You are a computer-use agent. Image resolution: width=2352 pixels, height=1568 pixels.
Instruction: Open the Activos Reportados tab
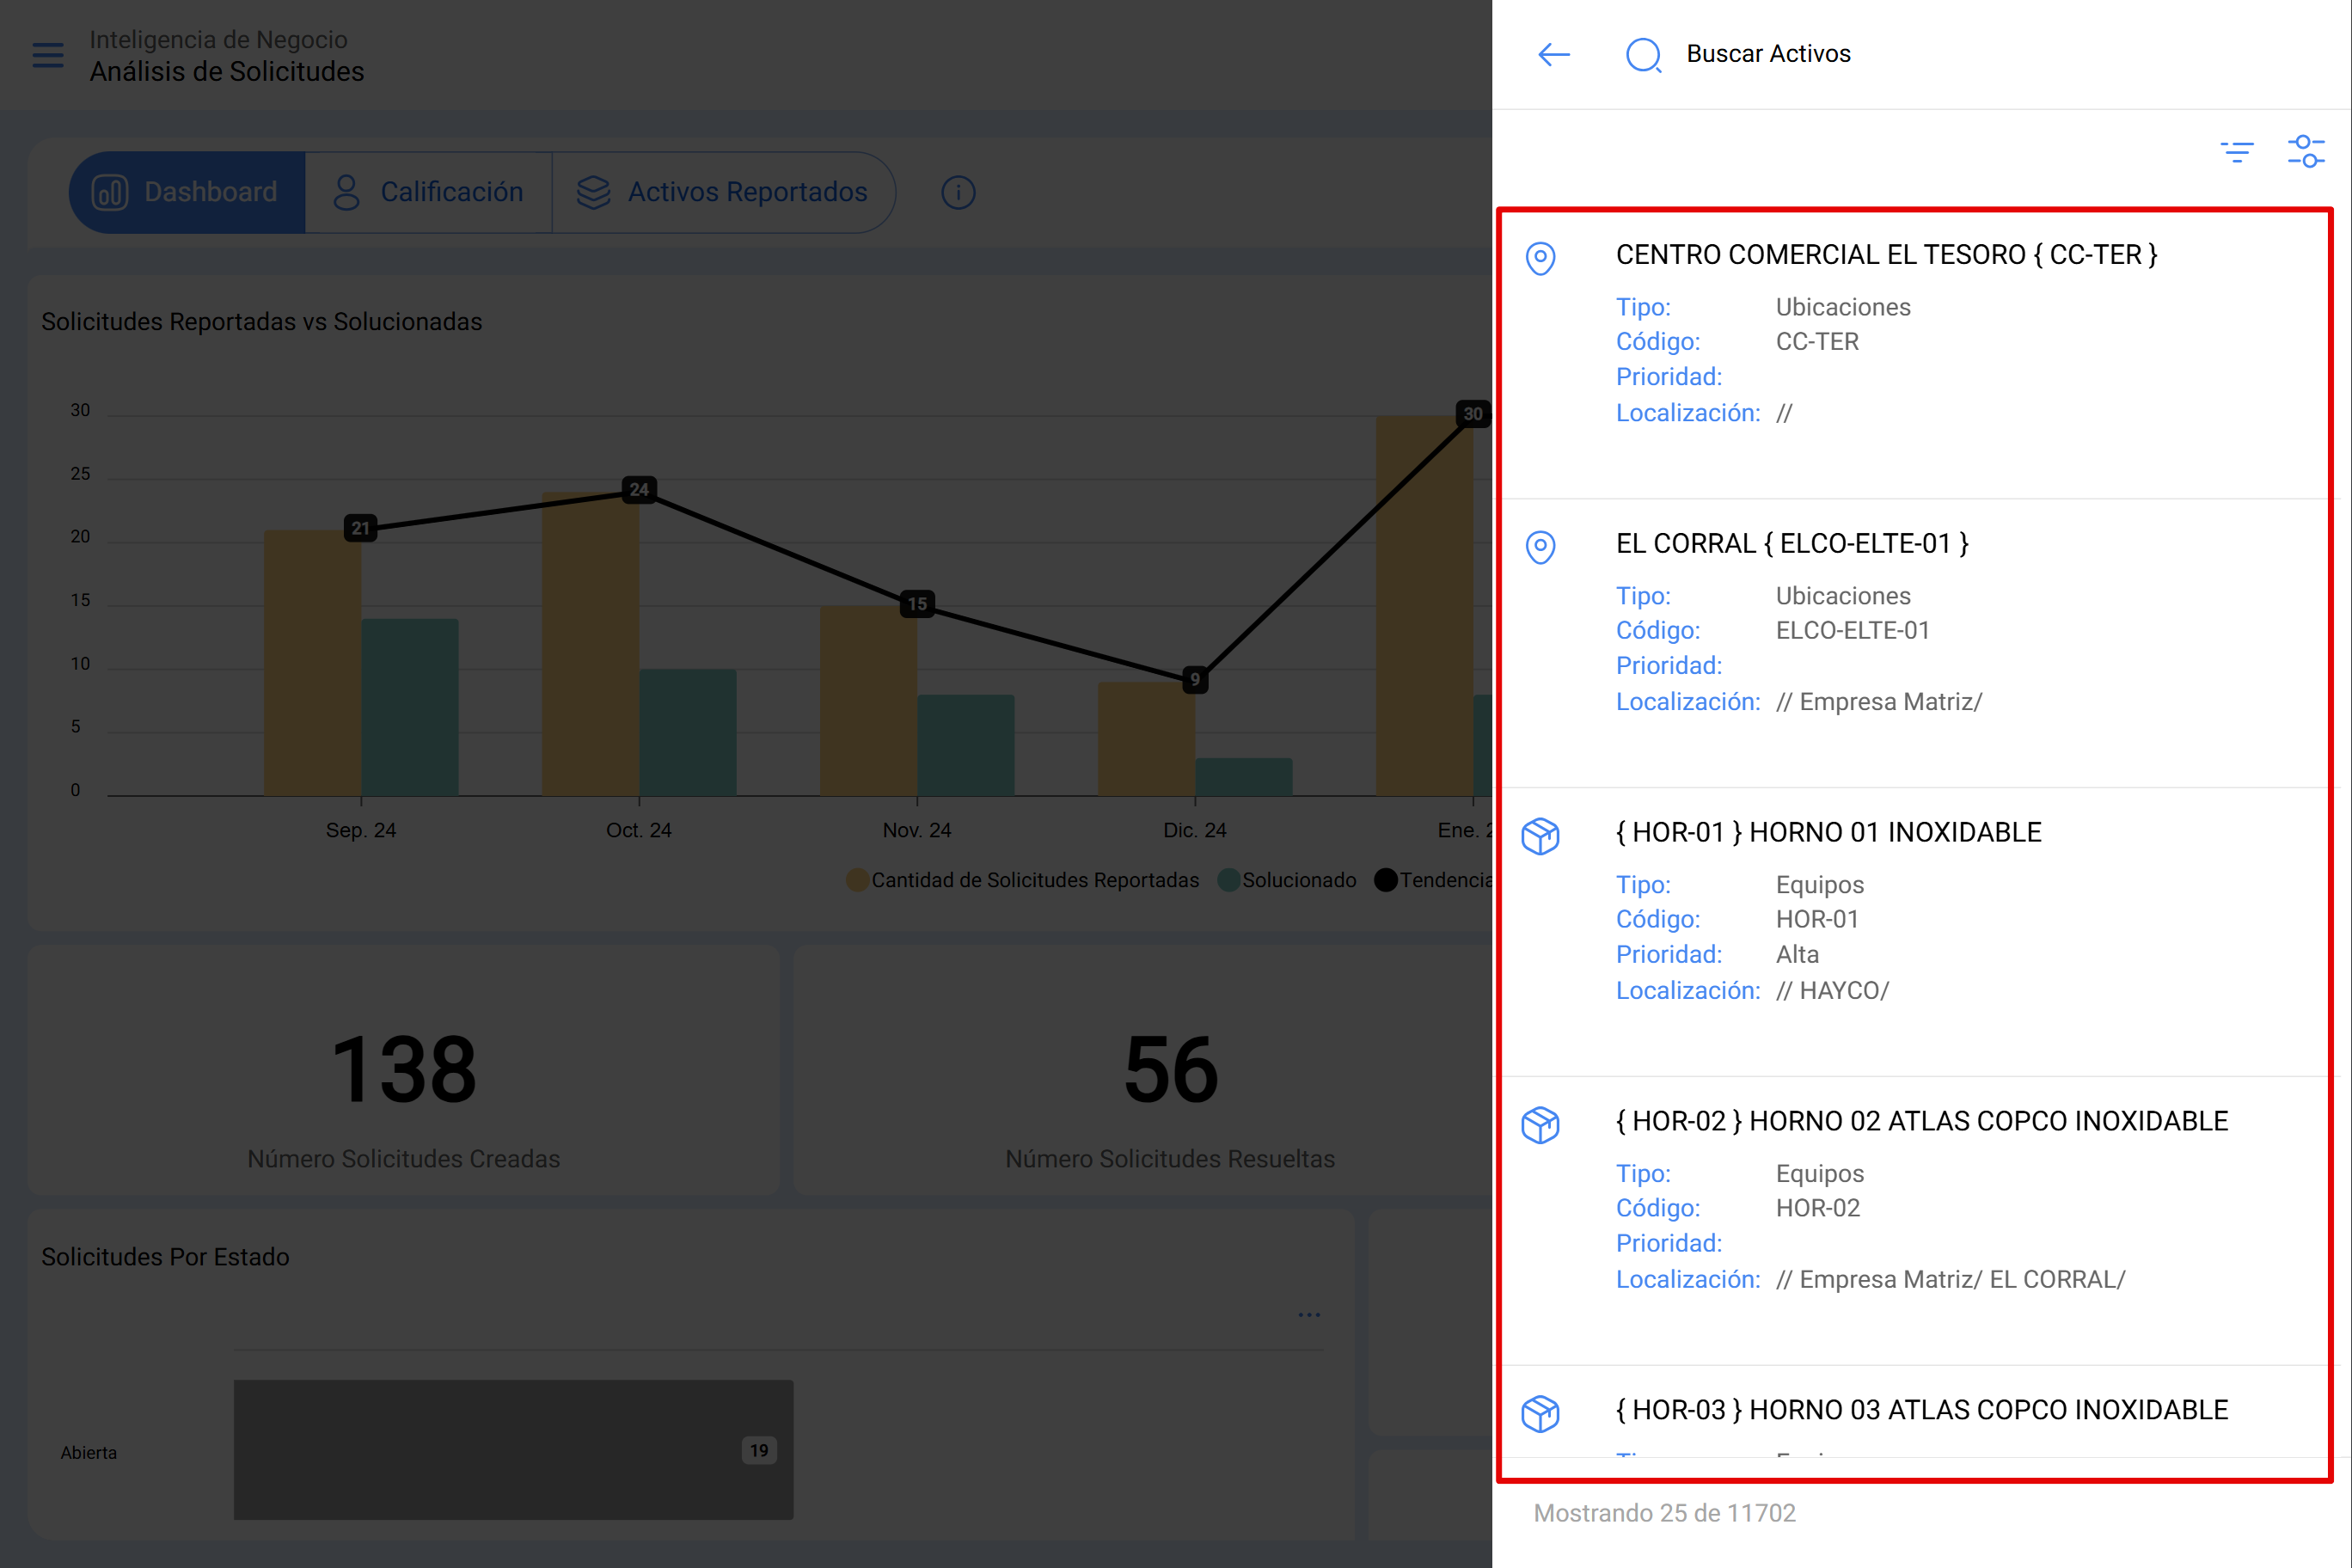723,192
